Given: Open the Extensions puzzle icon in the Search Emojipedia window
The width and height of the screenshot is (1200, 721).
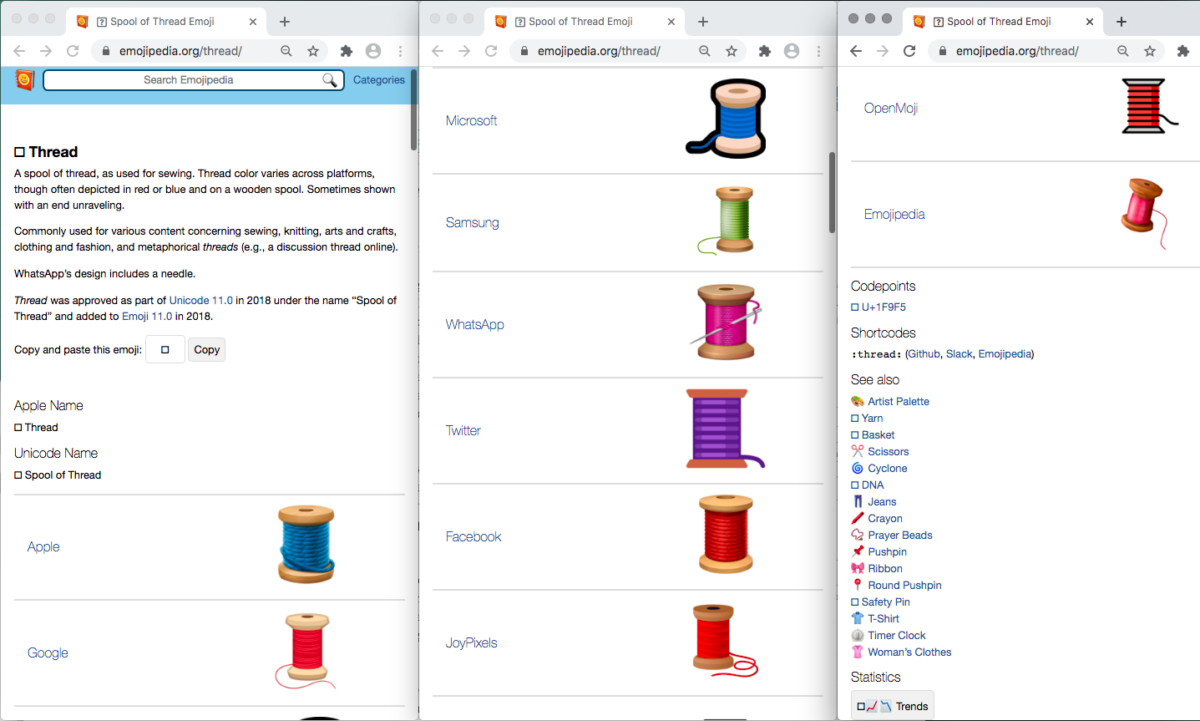Looking at the screenshot, I should 346,51.
